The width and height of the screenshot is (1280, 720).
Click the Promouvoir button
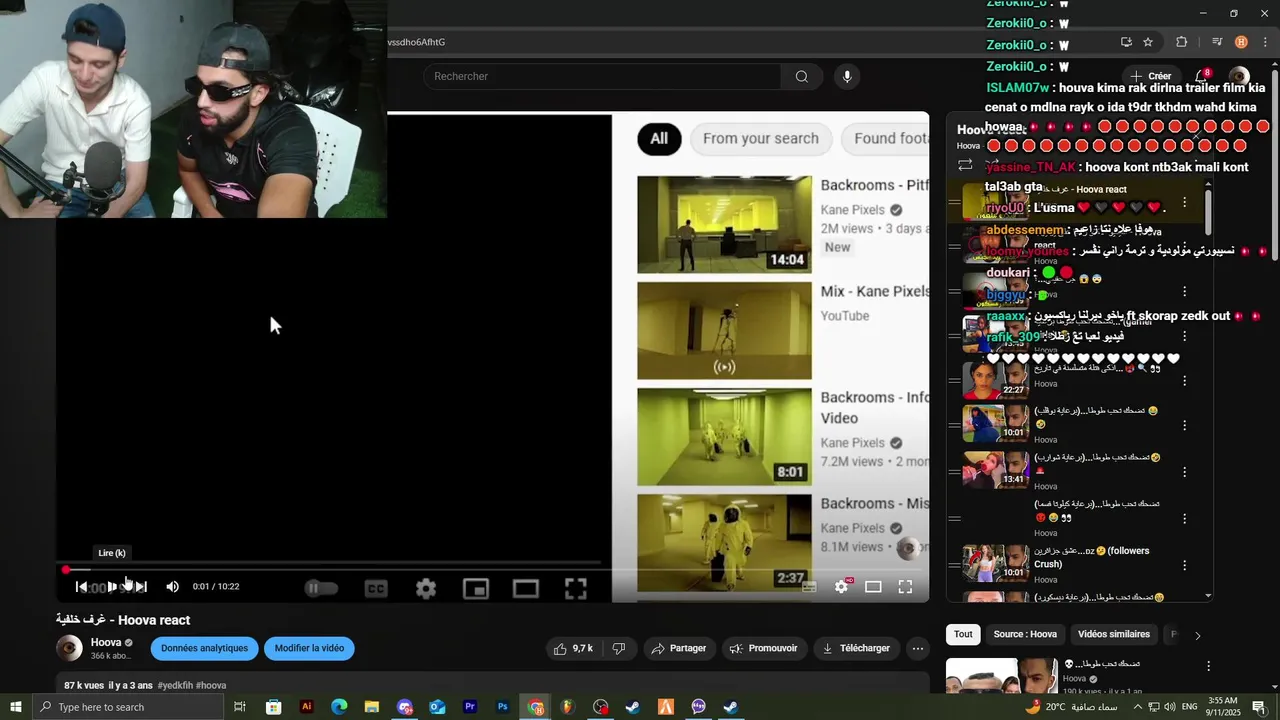click(x=764, y=649)
